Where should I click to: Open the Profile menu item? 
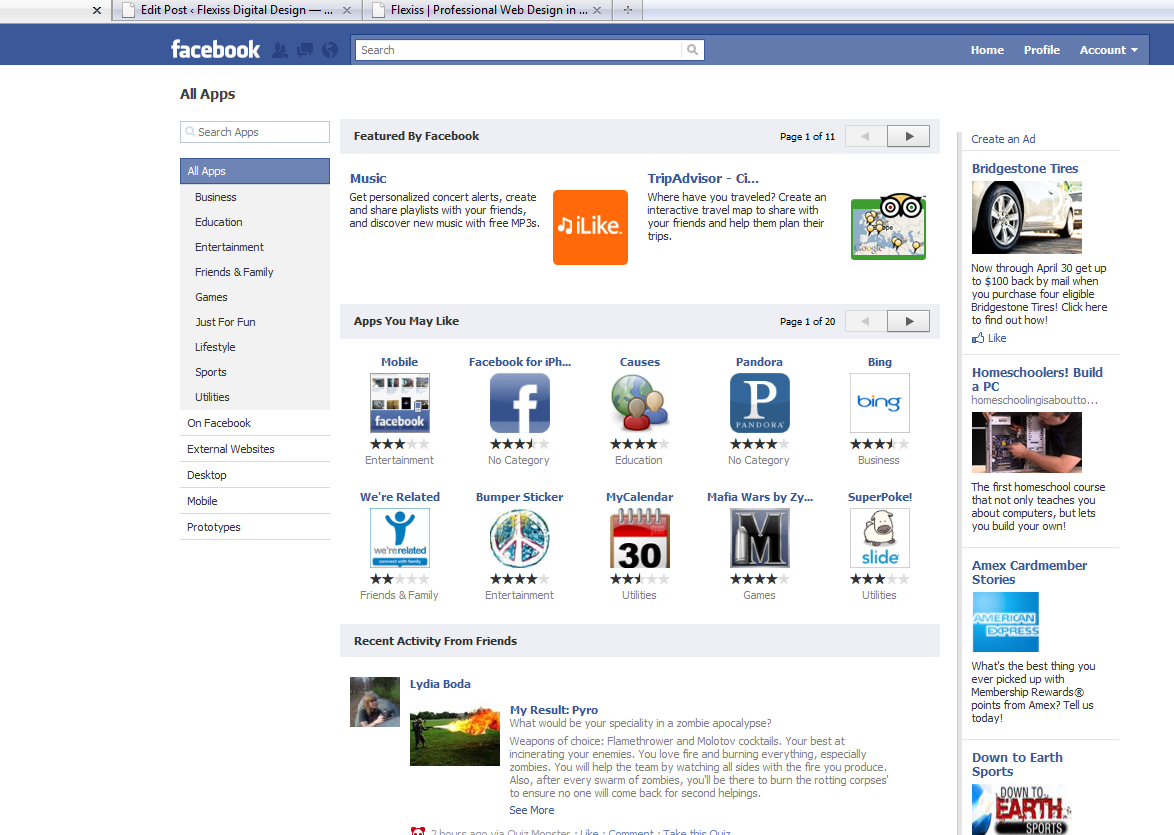1041,50
